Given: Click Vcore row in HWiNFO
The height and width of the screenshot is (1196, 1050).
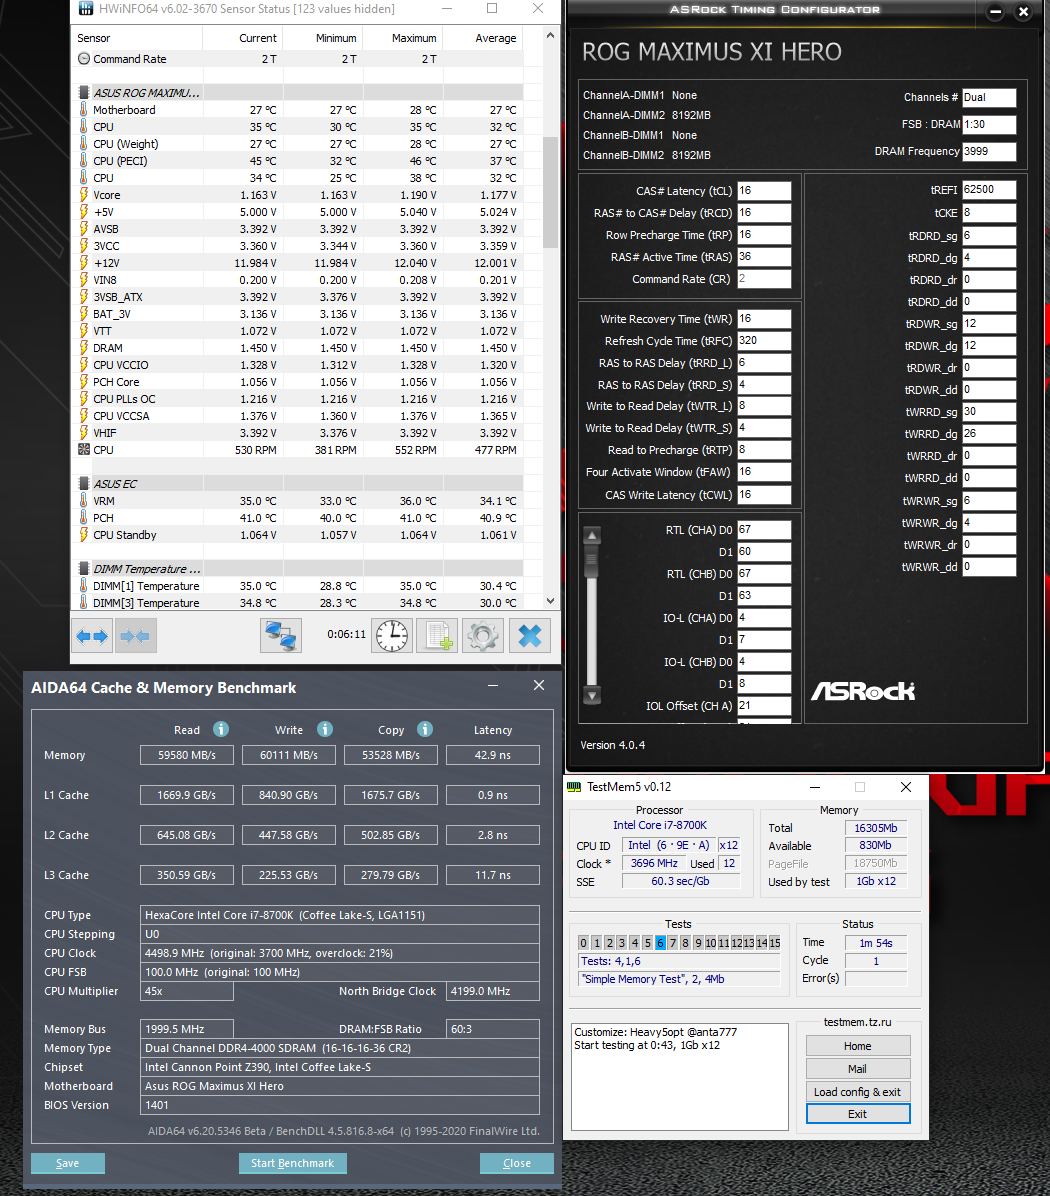Looking at the screenshot, I should [x=298, y=195].
